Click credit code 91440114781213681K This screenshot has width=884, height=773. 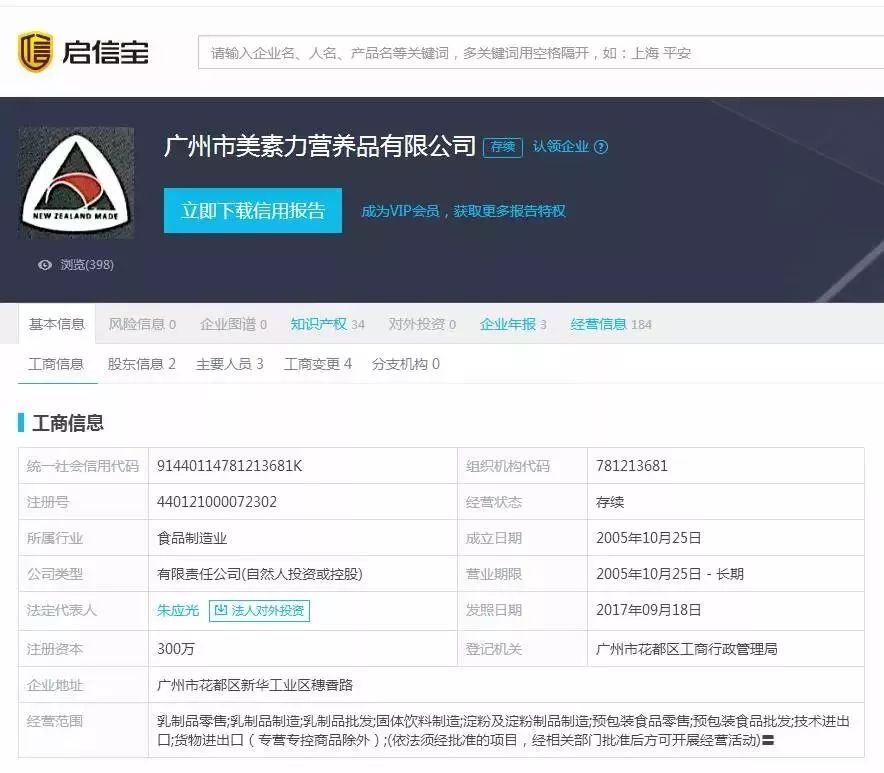229,466
